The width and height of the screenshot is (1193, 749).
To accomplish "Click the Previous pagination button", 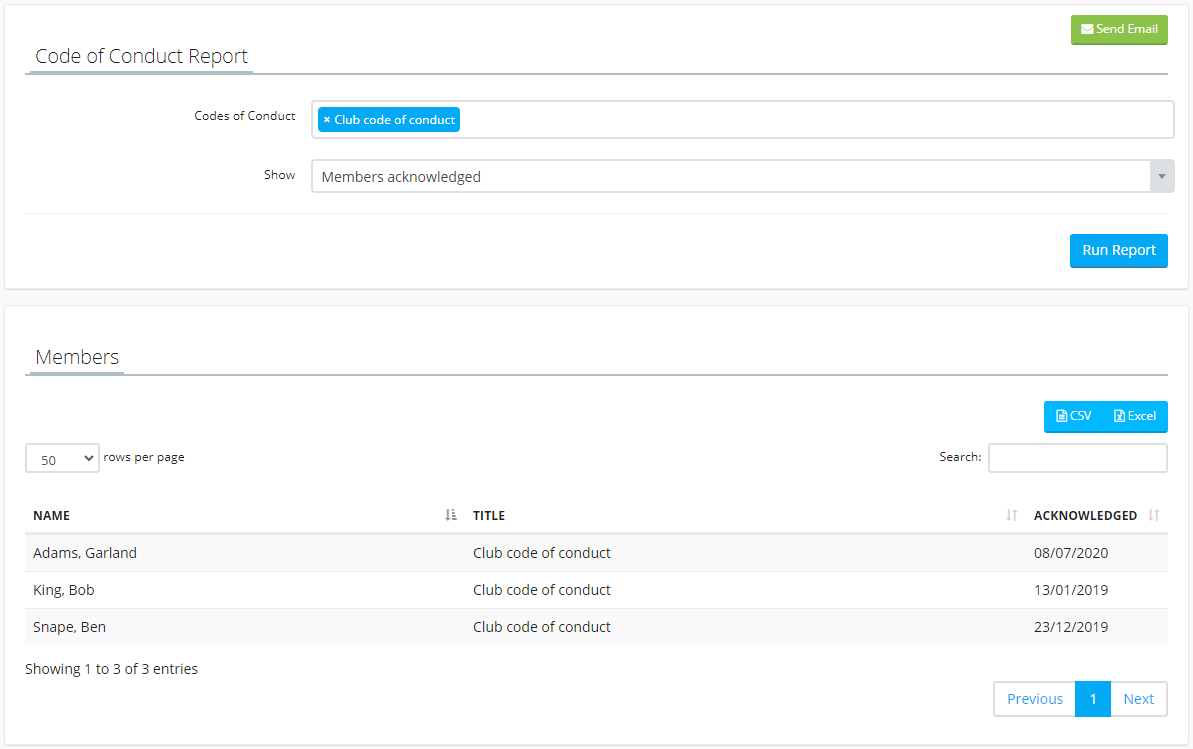I will pos(1035,699).
